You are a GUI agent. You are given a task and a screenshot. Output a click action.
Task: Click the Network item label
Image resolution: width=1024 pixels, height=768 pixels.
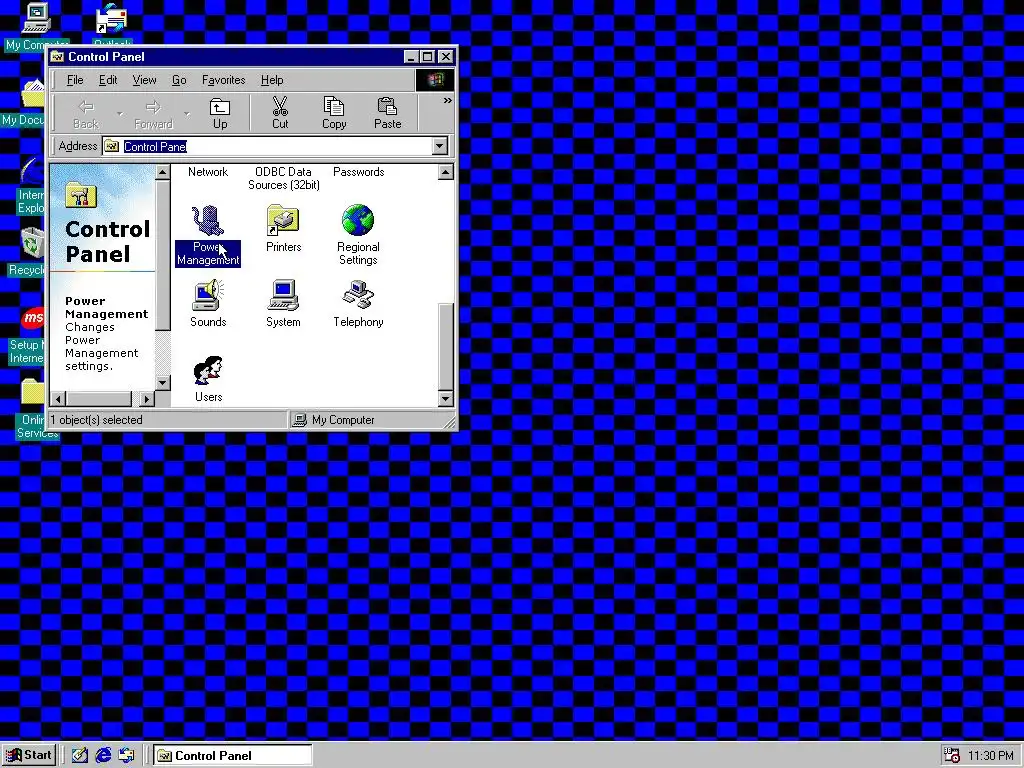(208, 172)
